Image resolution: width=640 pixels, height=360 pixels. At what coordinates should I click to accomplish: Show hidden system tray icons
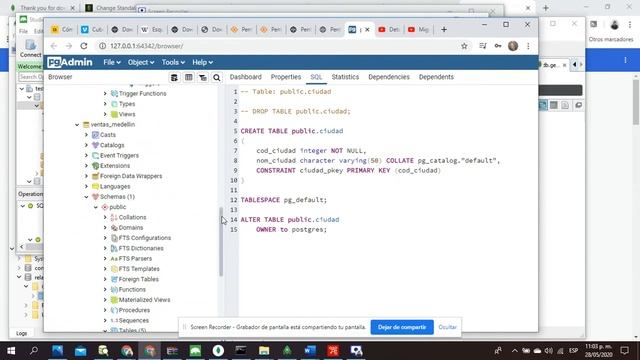click(x=514, y=351)
